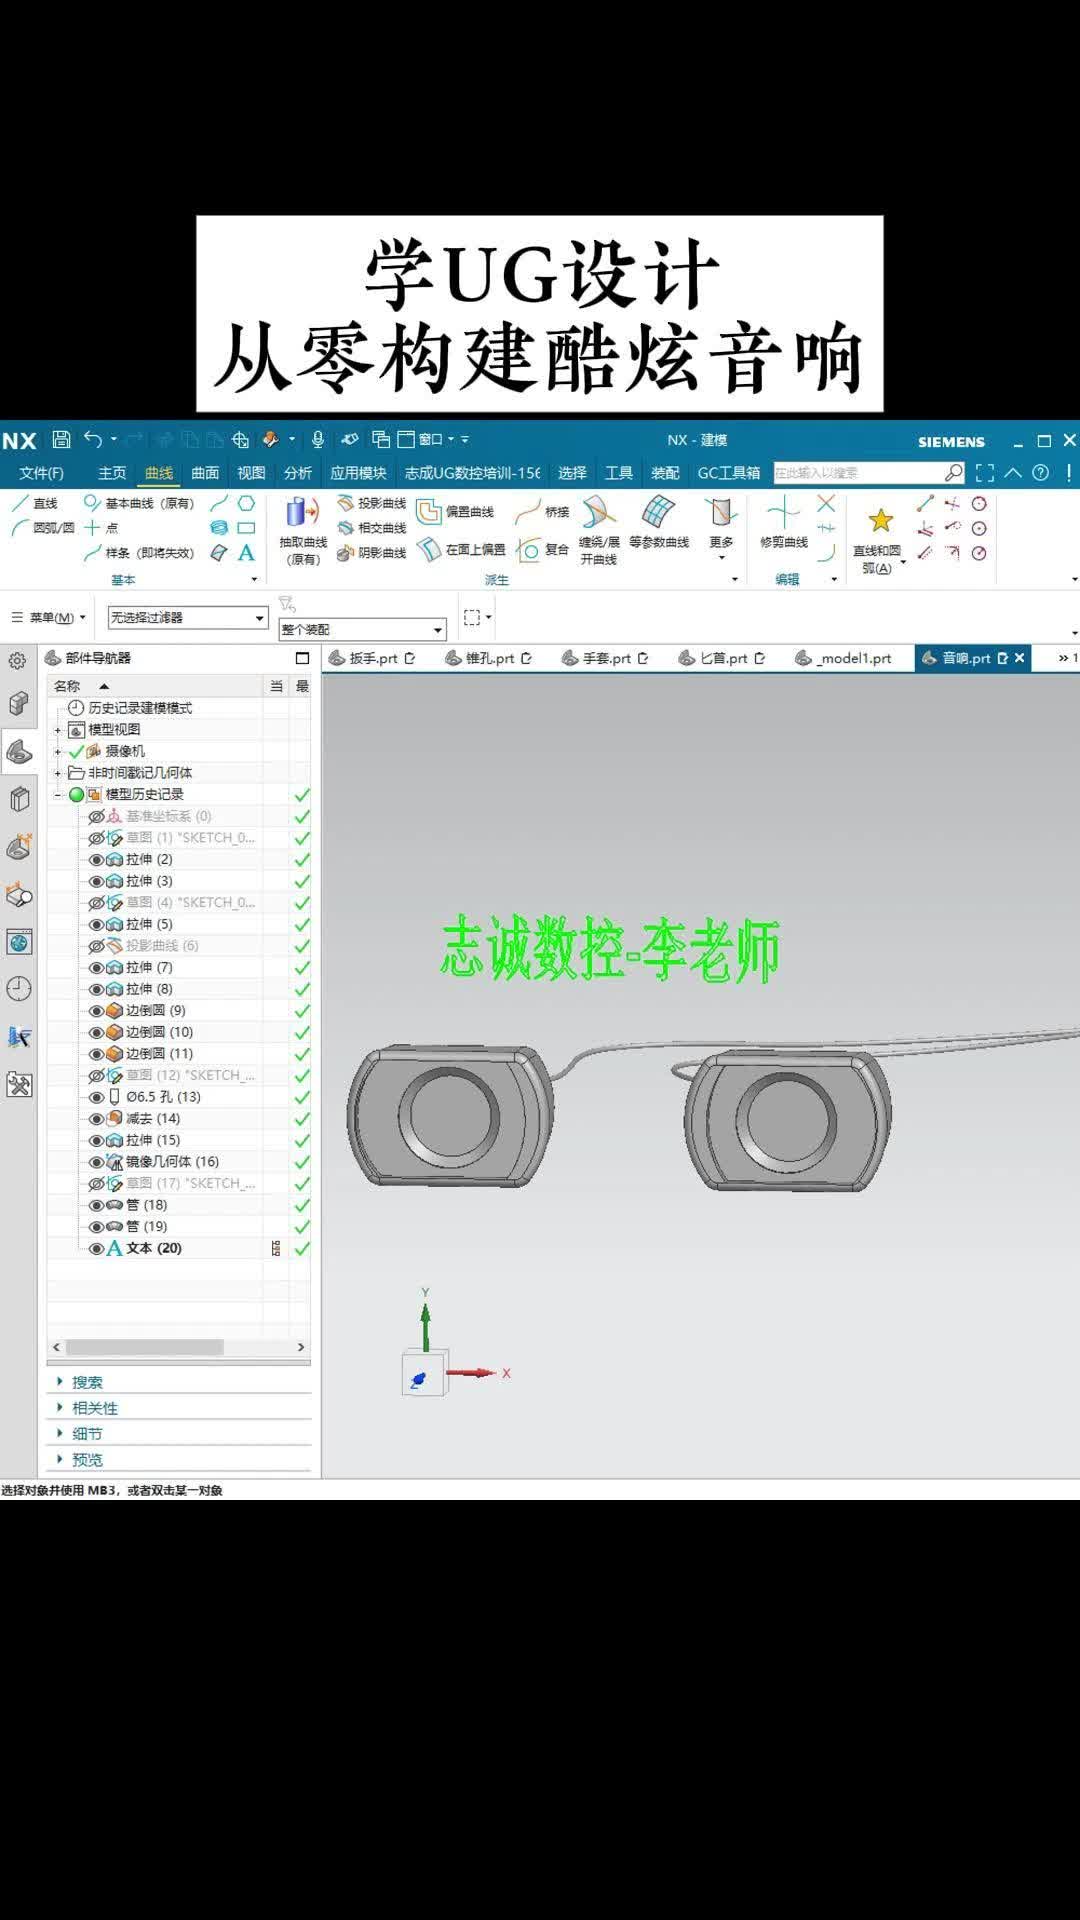Open Extract Curve (抽取曲线) tool

(x=303, y=531)
